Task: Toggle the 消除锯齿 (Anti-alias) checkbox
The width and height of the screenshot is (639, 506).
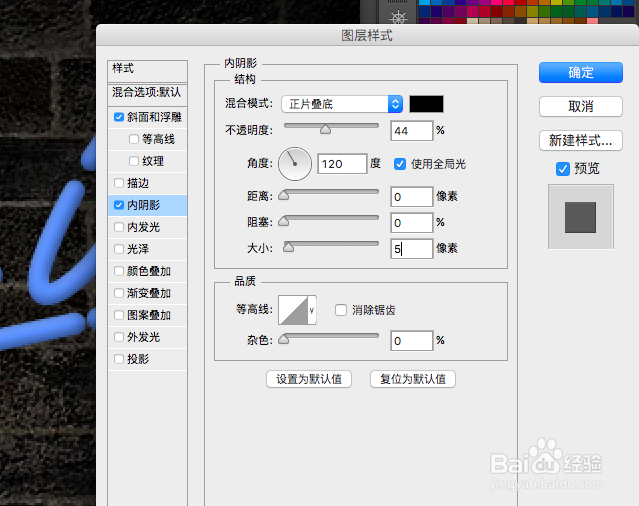Action: (x=341, y=310)
